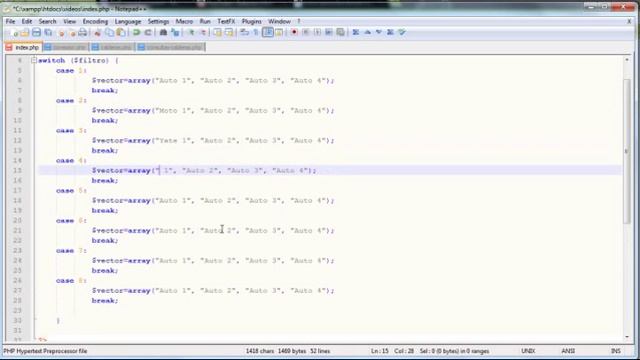Click the last toolbar icon with checkmark
Viewport: 640px width, 360px height.
click(x=402, y=33)
